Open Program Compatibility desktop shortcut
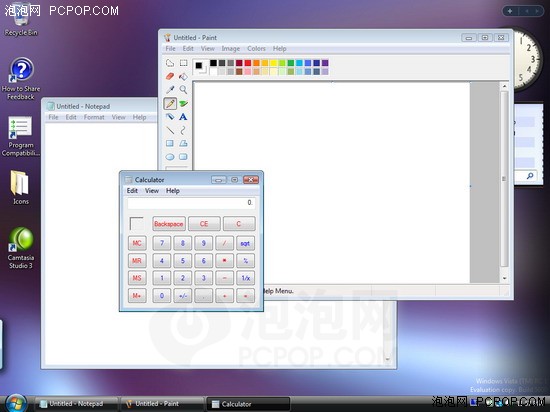The width and height of the screenshot is (550, 412). click(20, 136)
